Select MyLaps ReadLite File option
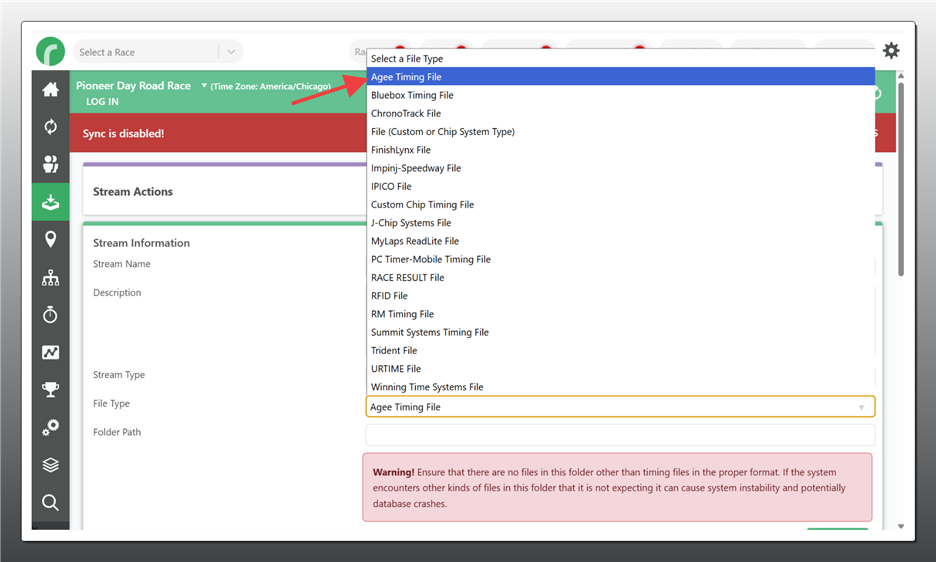Image resolution: width=936 pixels, height=562 pixels. click(x=620, y=241)
